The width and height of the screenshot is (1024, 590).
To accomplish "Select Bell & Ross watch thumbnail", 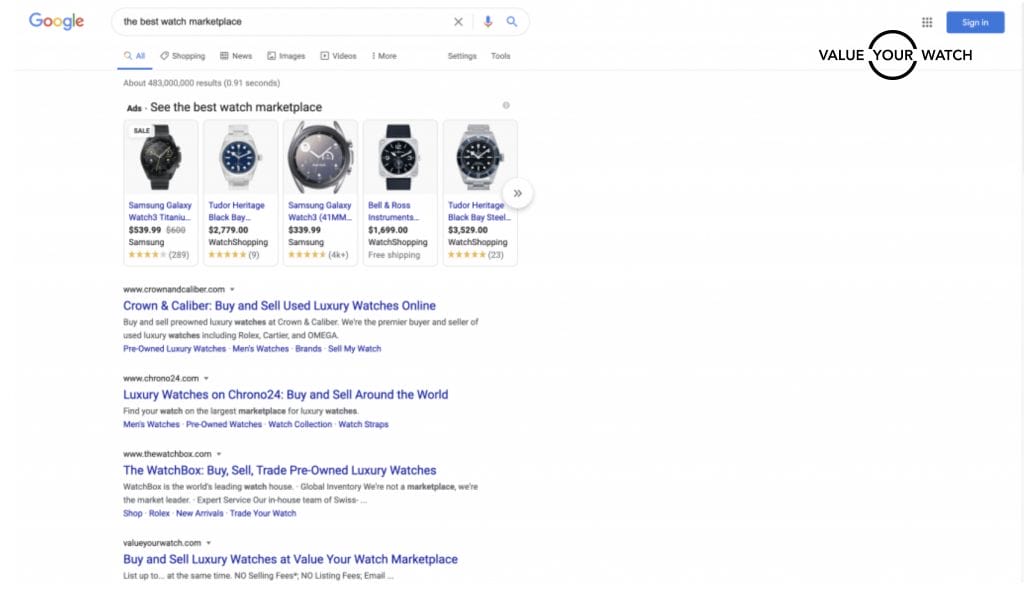I will pos(400,158).
